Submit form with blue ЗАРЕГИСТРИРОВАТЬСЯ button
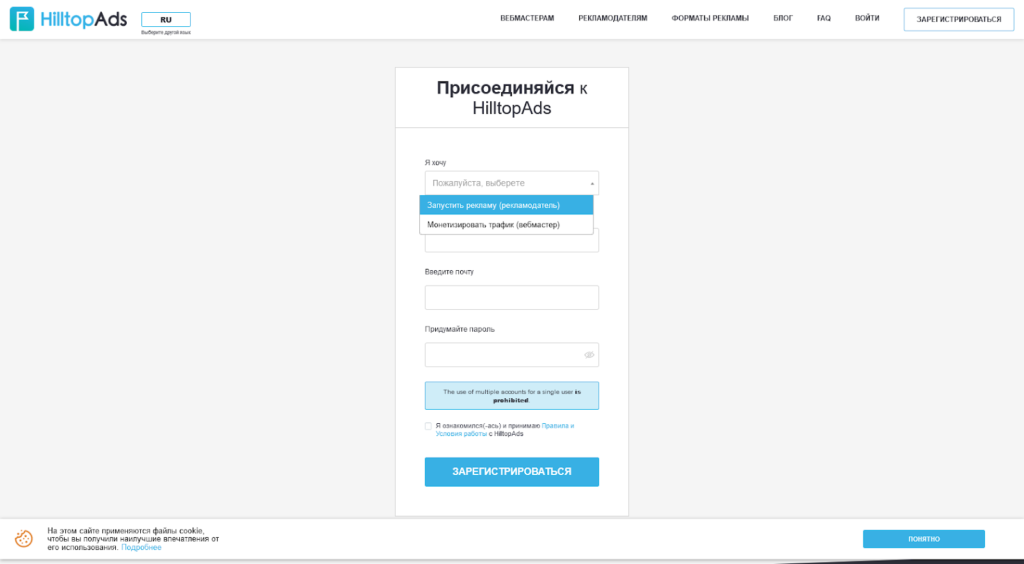The height and width of the screenshot is (564, 1024). click(511, 472)
